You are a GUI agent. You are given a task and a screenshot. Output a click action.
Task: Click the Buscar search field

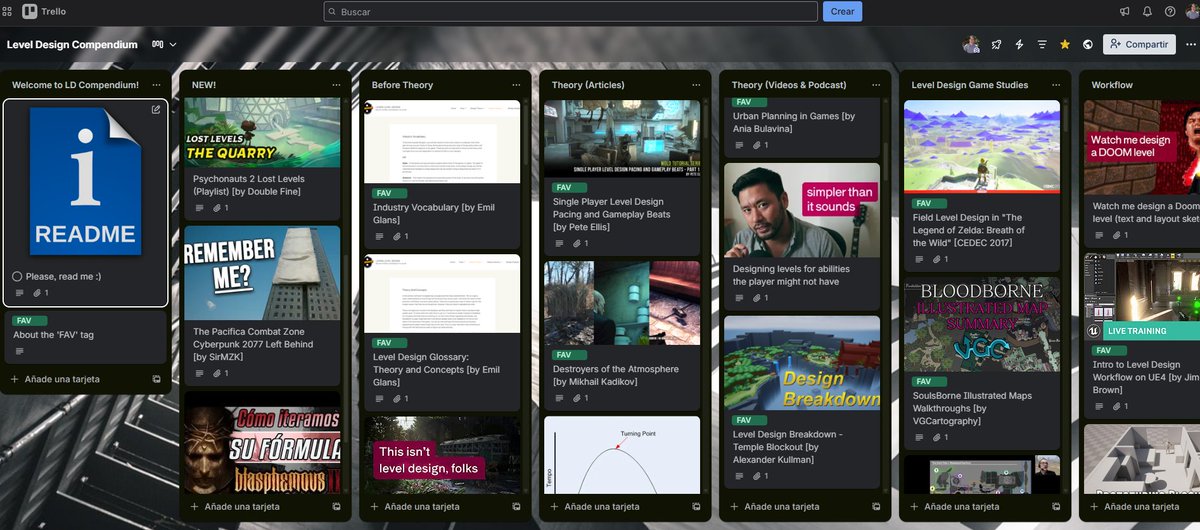pyautogui.click(x=570, y=12)
